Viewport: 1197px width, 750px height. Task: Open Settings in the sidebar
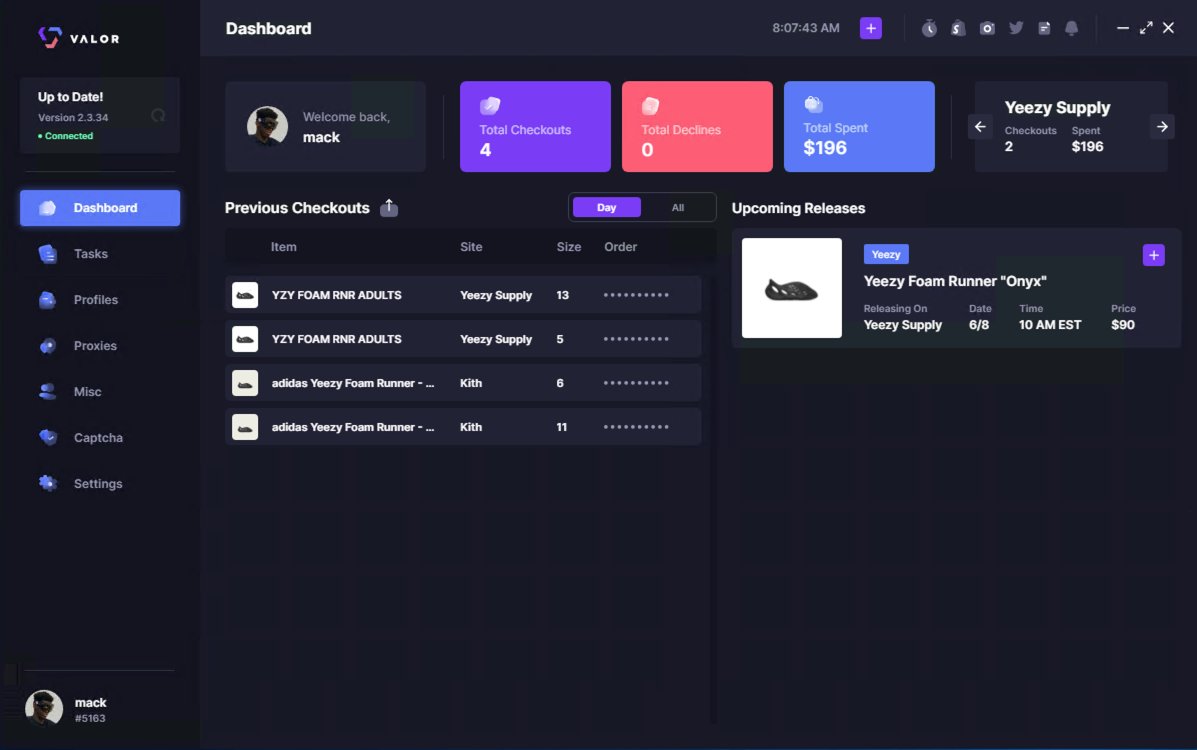pos(100,483)
